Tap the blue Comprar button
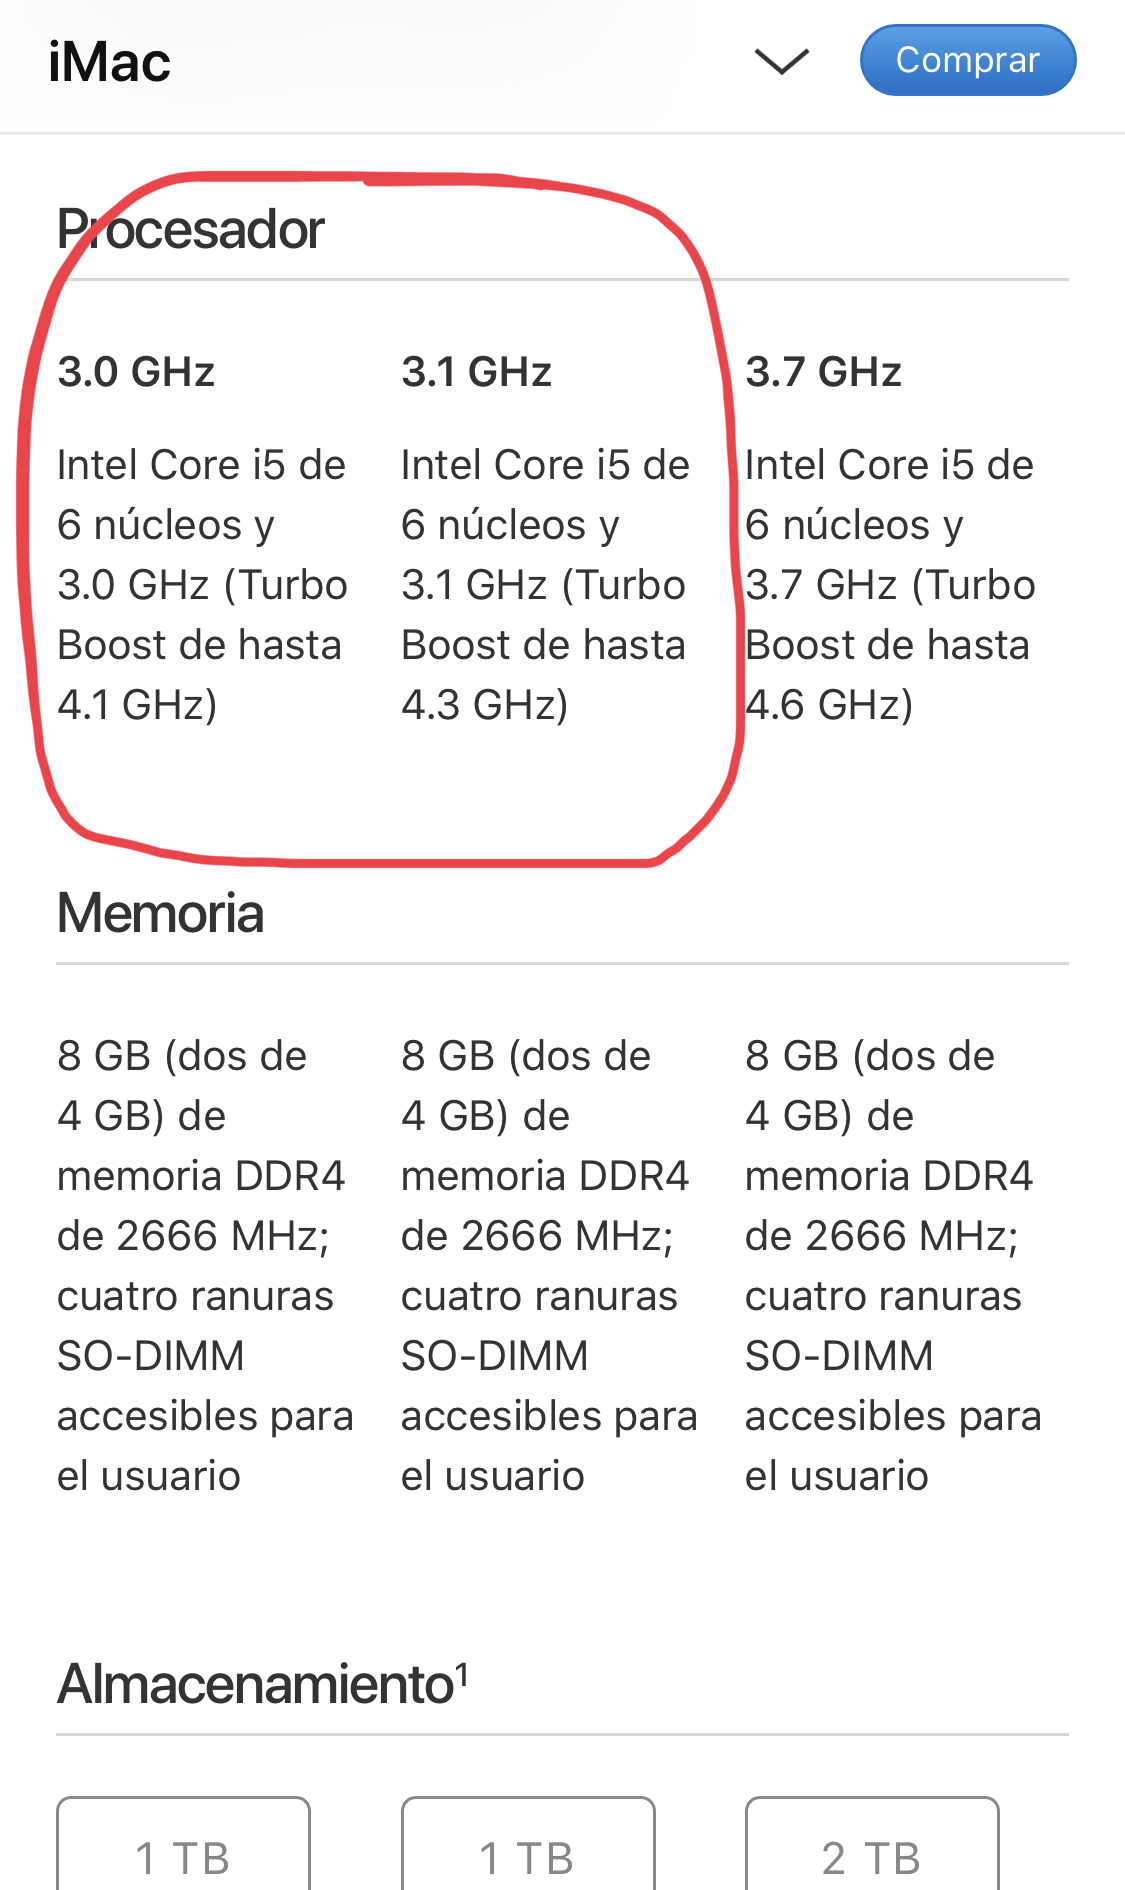1125x1890 pixels. point(968,60)
